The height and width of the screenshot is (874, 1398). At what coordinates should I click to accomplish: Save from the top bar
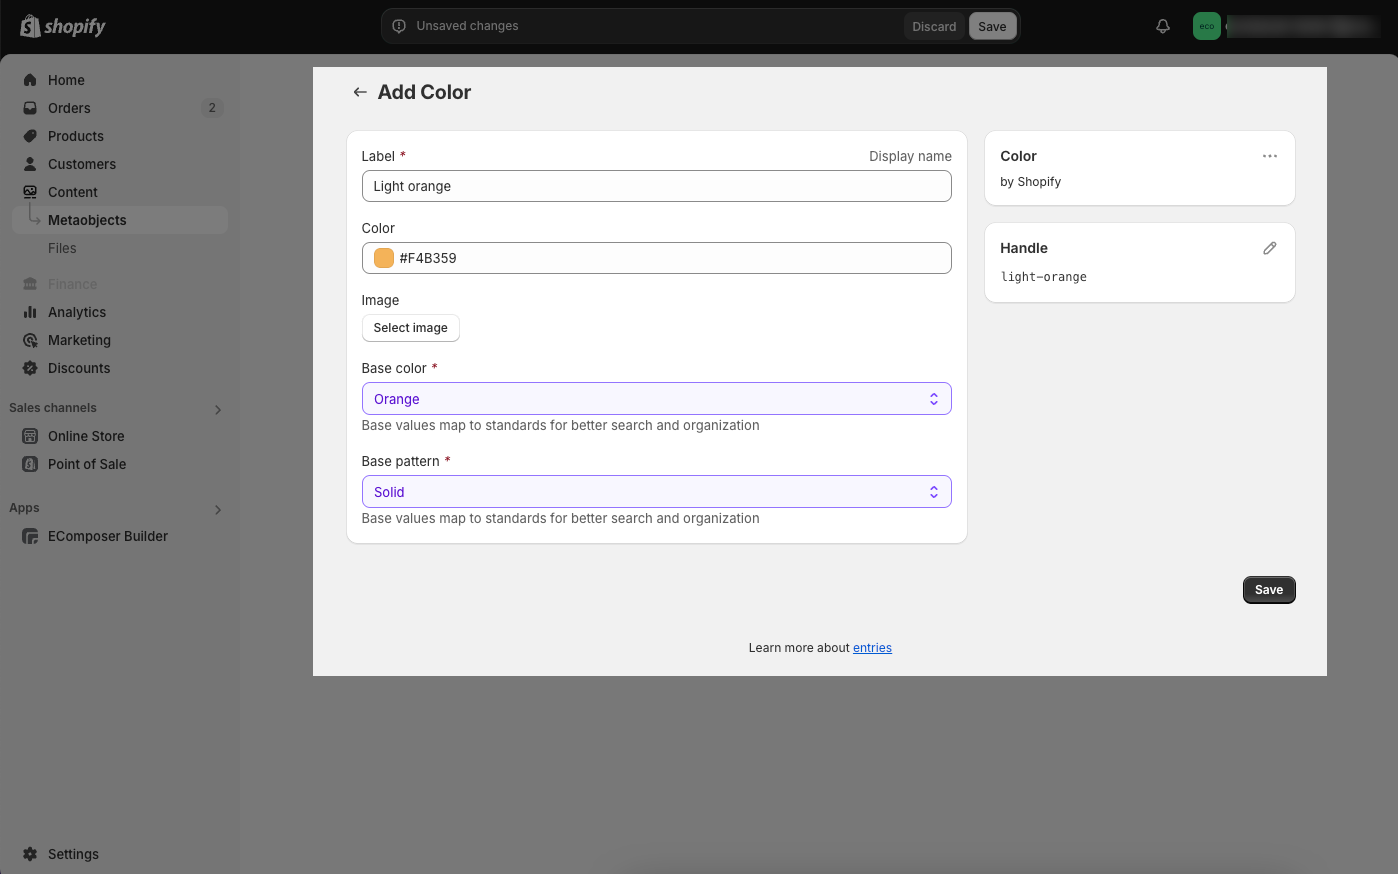(992, 26)
